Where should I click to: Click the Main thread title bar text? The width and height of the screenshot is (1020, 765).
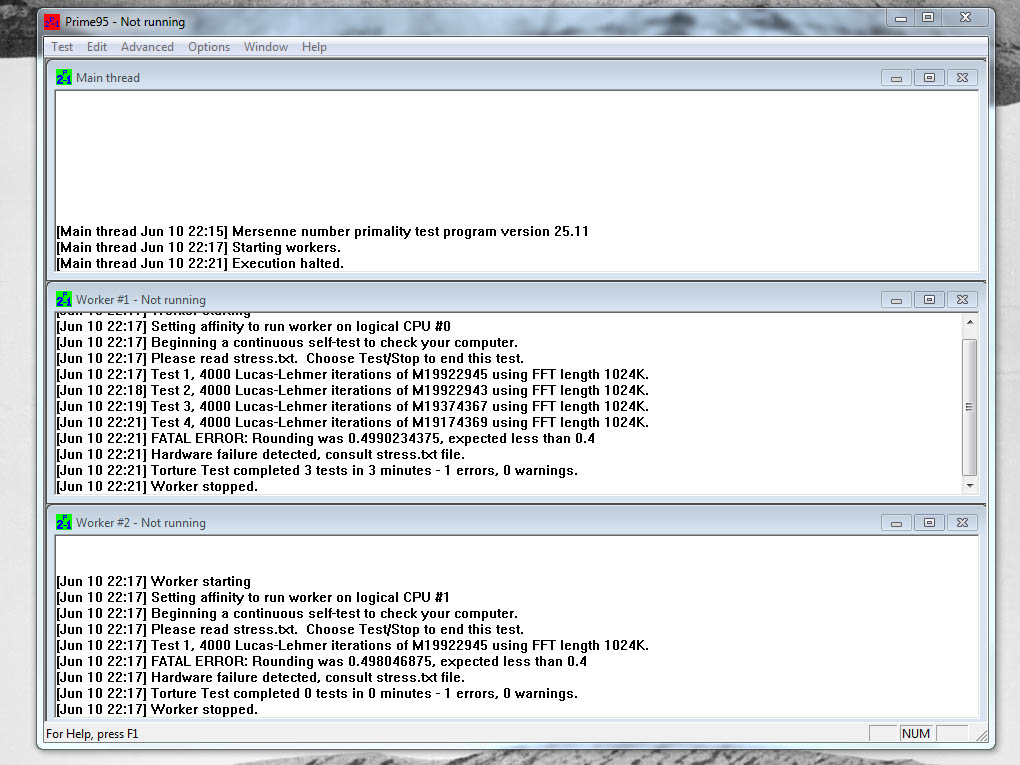tap(108, 78)
